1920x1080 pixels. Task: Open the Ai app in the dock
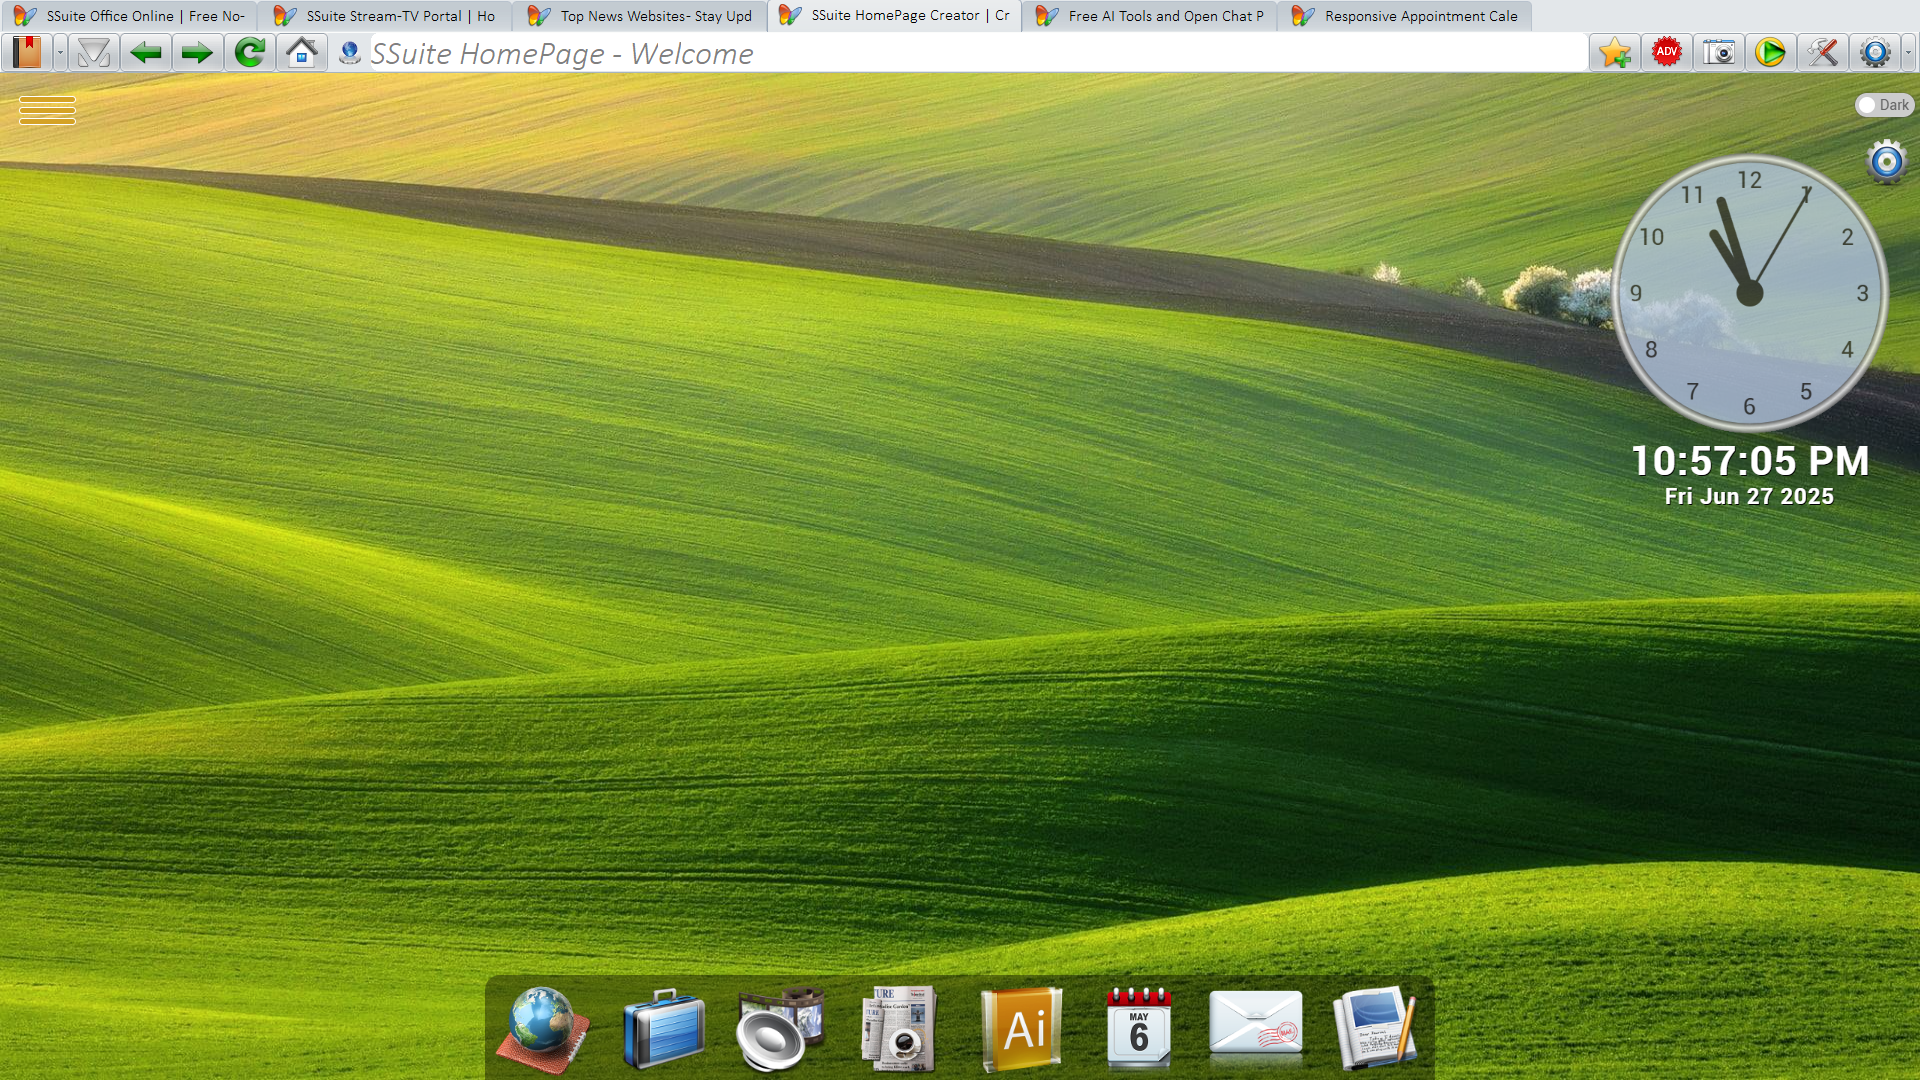(1021, 1029)
